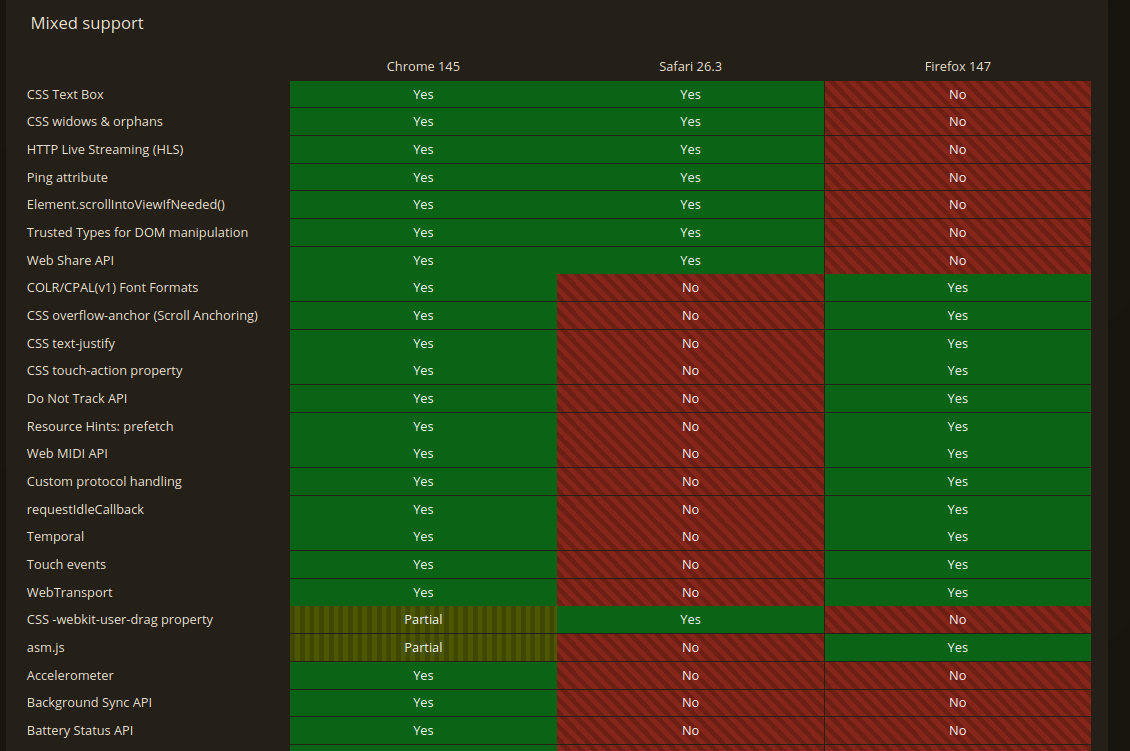1130x751 pixels.
Task: Select the Do Not Track API label
Action: point(76,398)
